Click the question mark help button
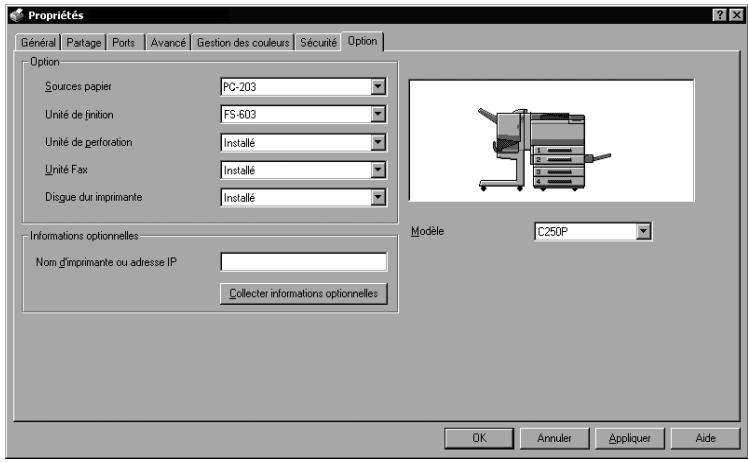The width and height of the screenshot is (748, 462). pos(719,15)
